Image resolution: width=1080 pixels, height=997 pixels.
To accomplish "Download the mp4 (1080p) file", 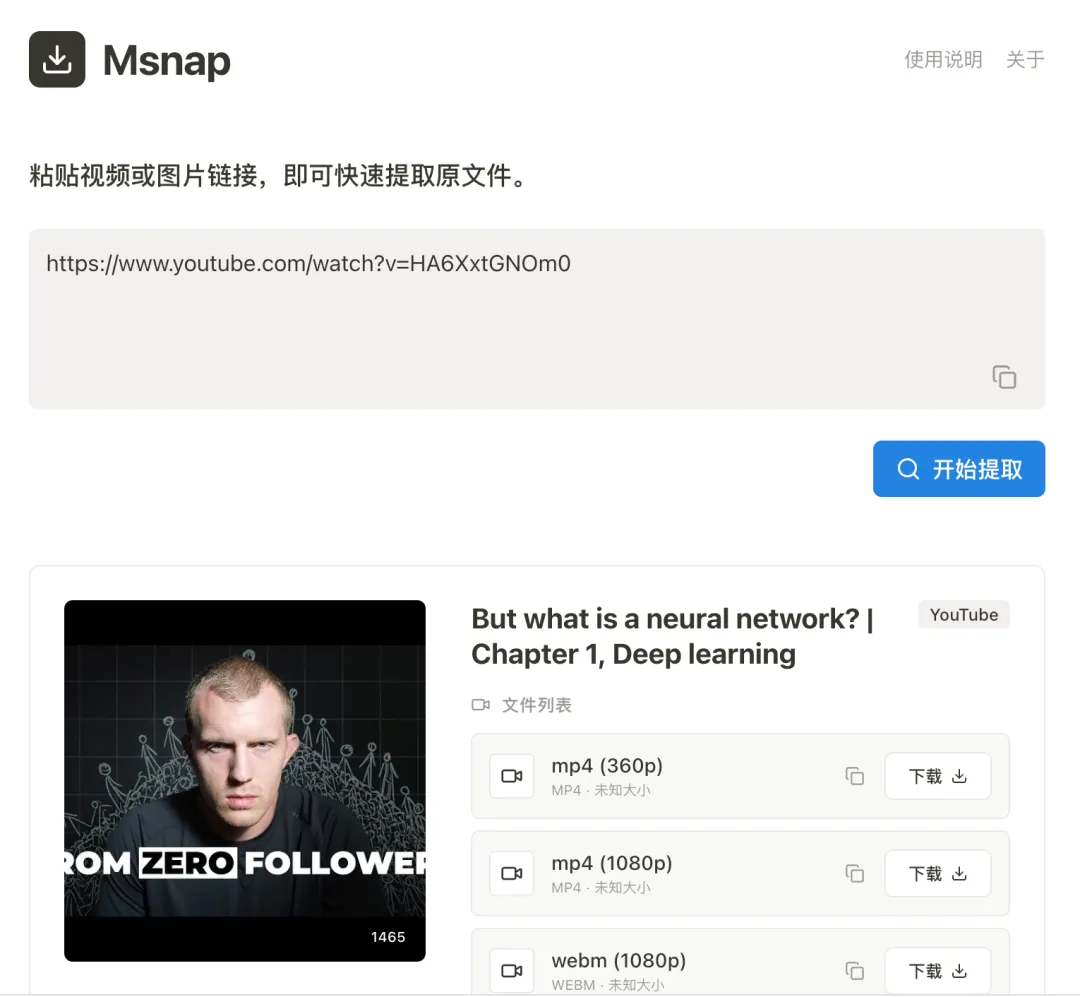I will coord(938,874).
